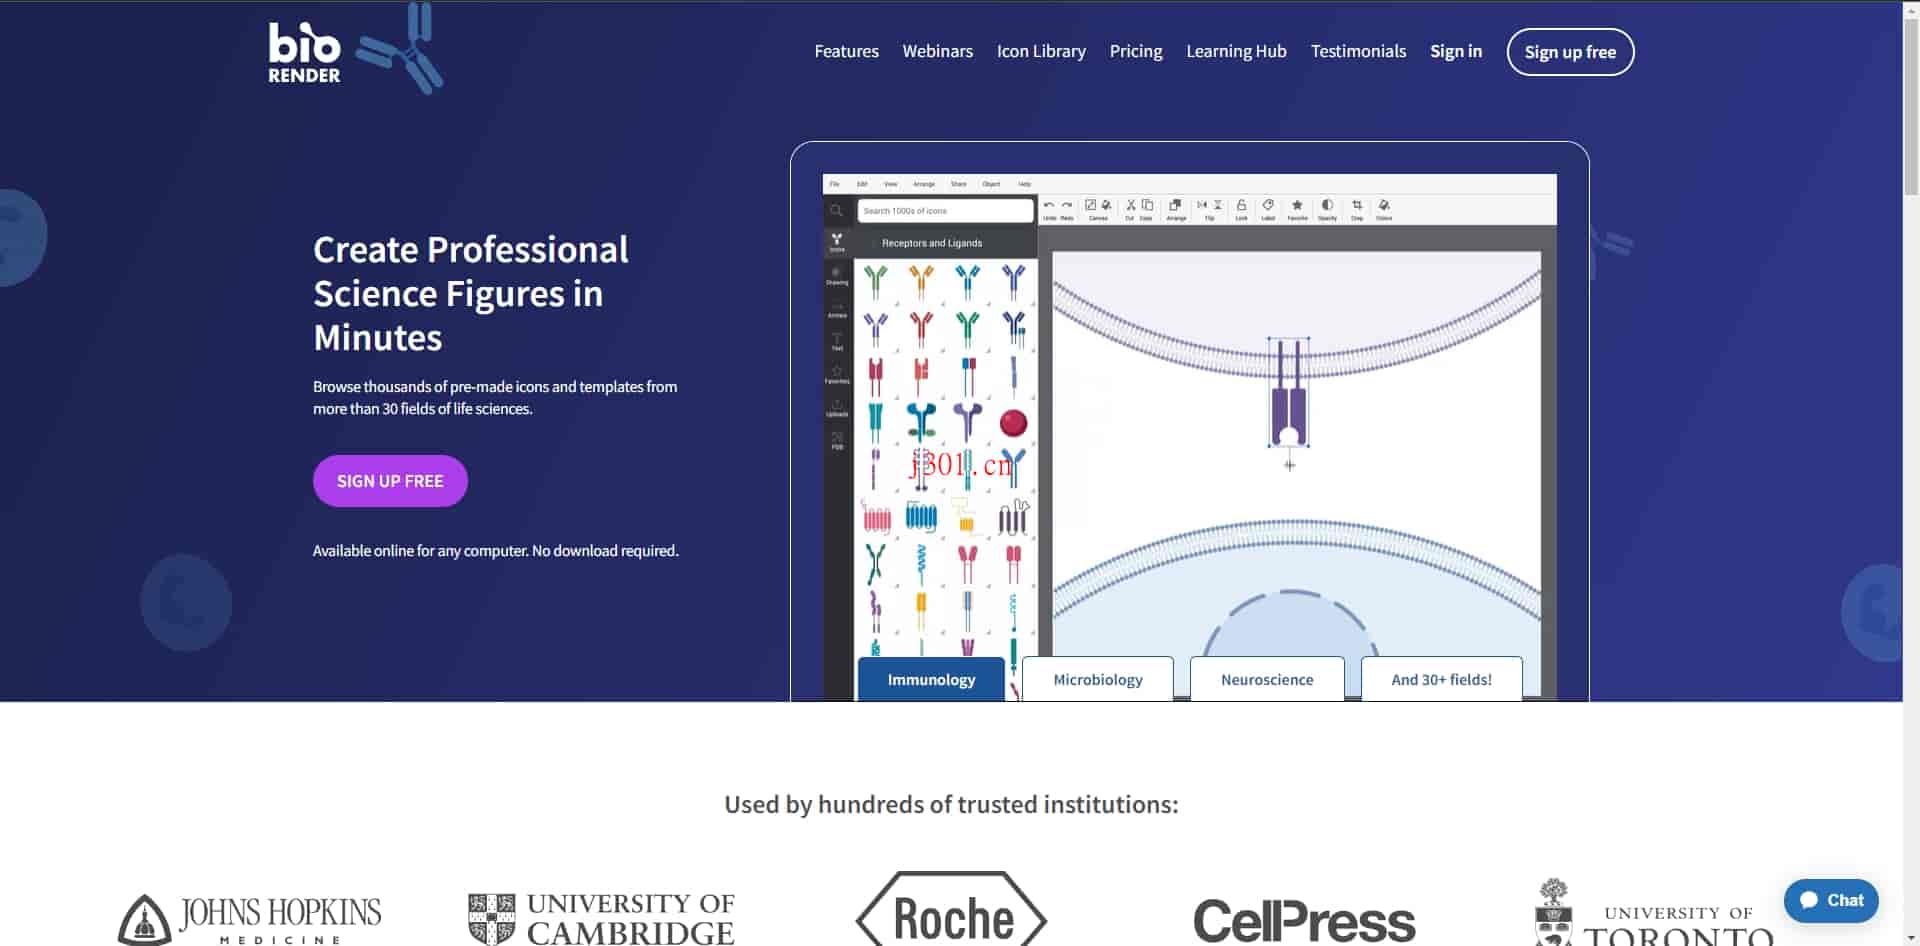This screenshot has width=1920, height=946.
Task: Switch to the Neuroscience tab
Action: pyautogui.click(x=1267, y=679)
